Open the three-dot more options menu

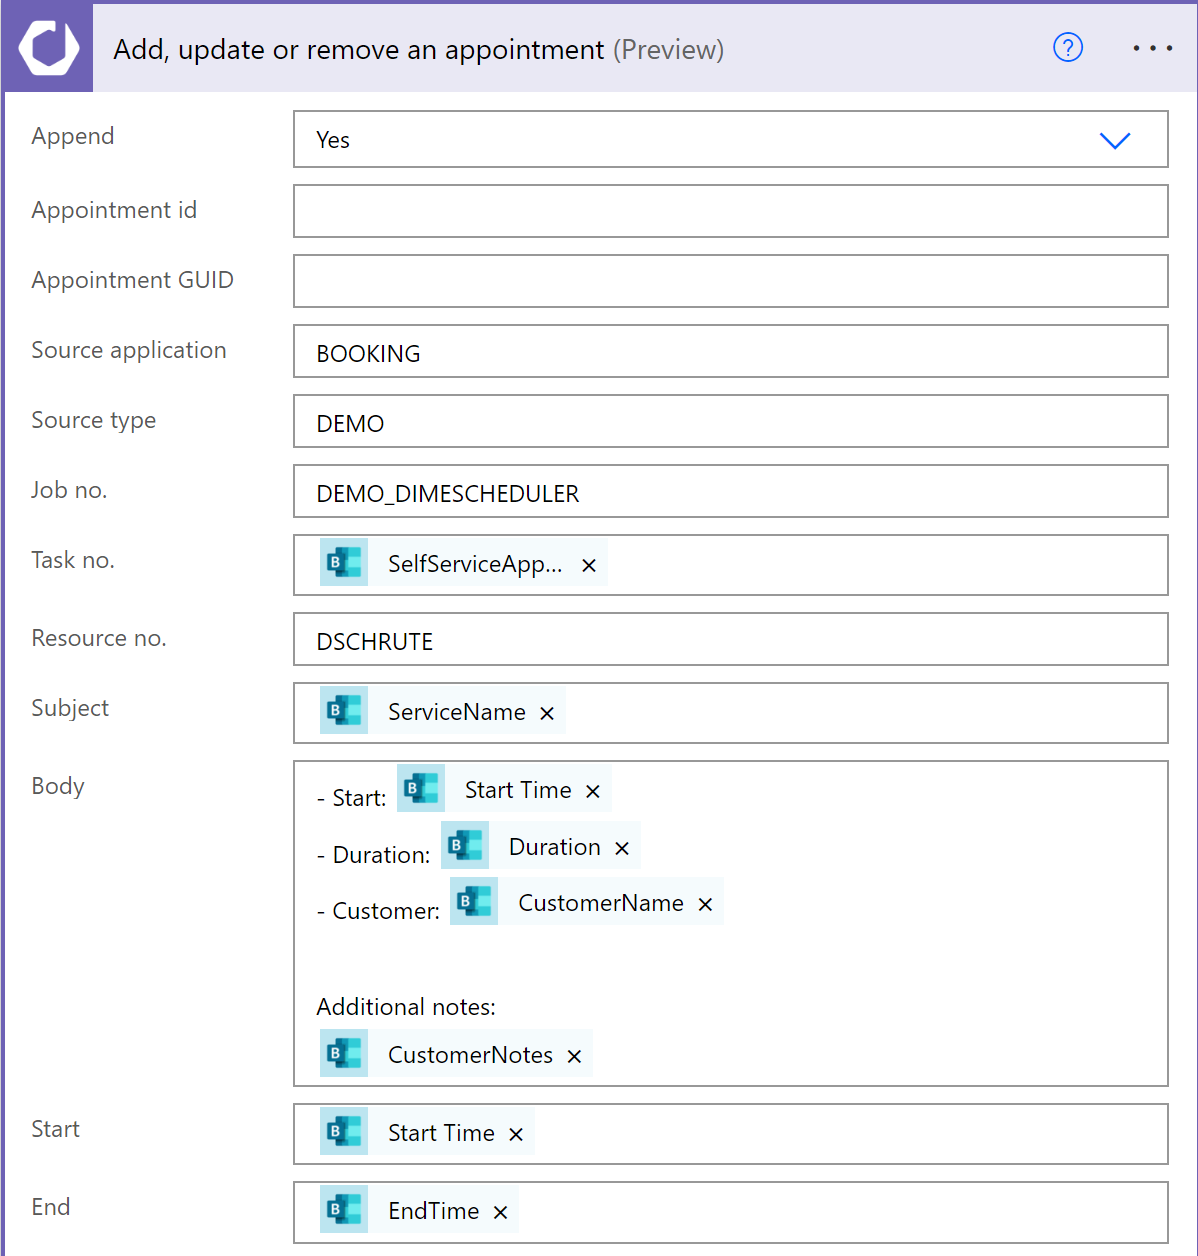click(x=1152, y=48)
